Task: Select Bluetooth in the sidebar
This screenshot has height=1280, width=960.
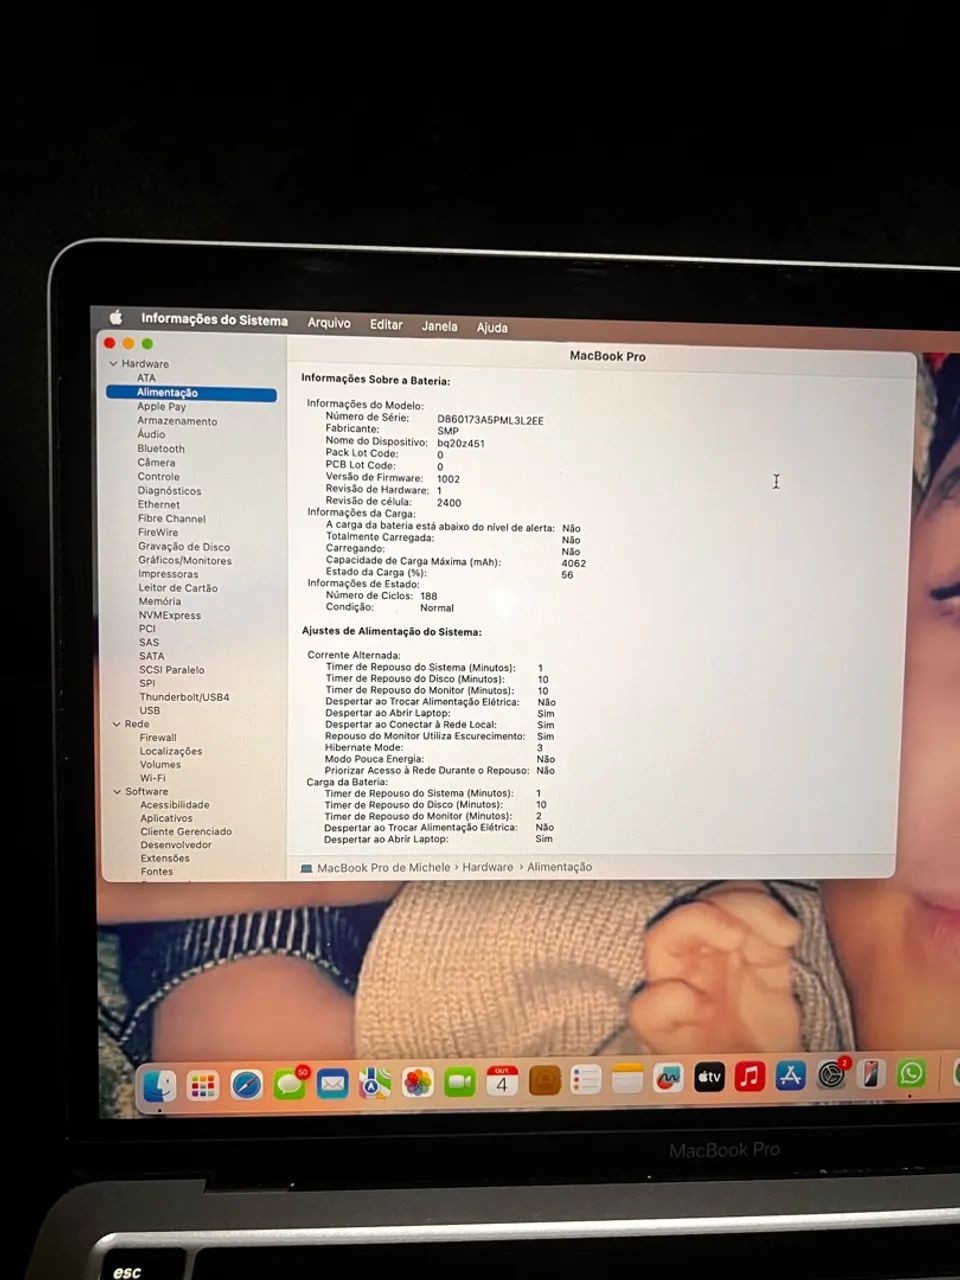Action: [161, 449]
